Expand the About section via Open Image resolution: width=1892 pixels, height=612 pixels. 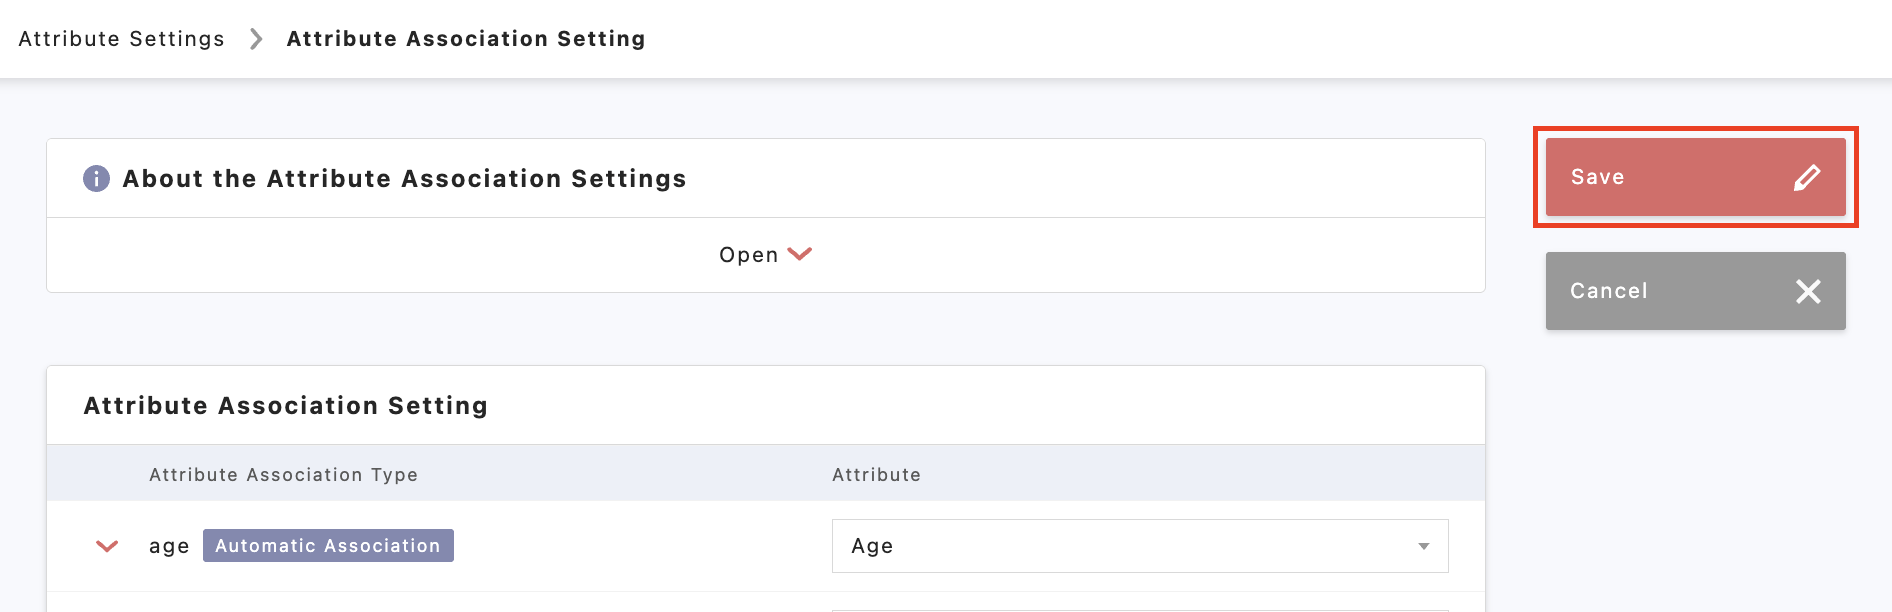[x=749, y=255]
